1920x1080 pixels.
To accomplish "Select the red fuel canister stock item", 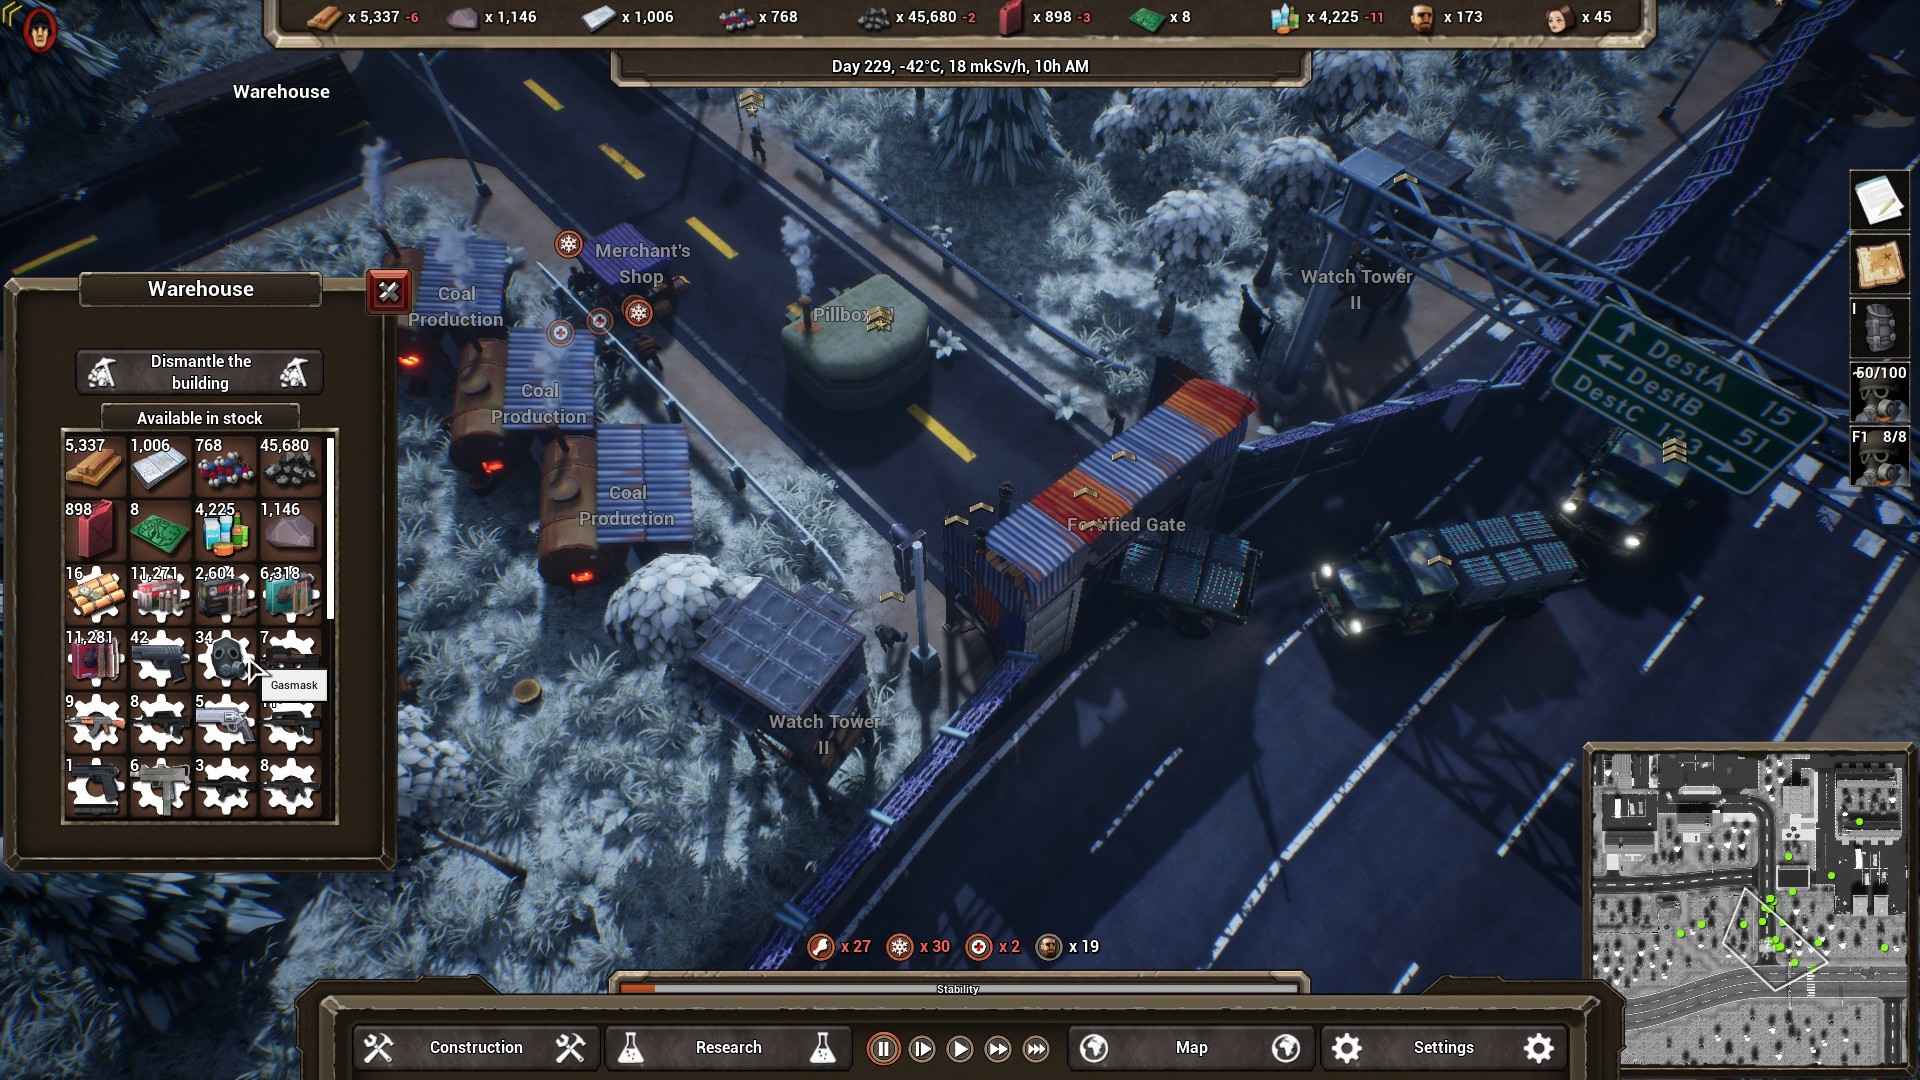I will [94, 530].
